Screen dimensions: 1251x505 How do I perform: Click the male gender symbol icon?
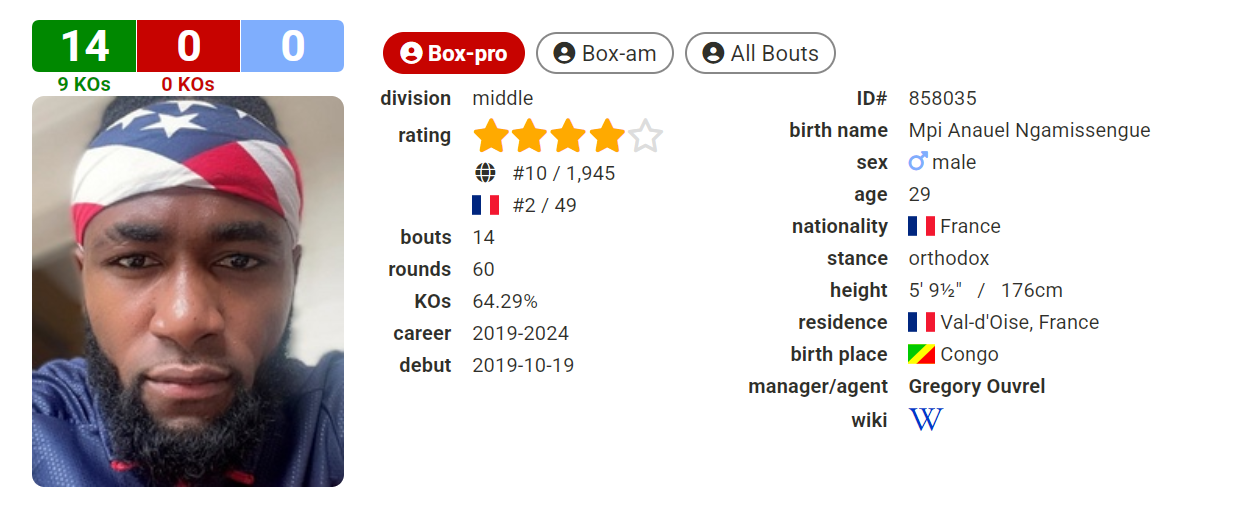coord(918,161)
